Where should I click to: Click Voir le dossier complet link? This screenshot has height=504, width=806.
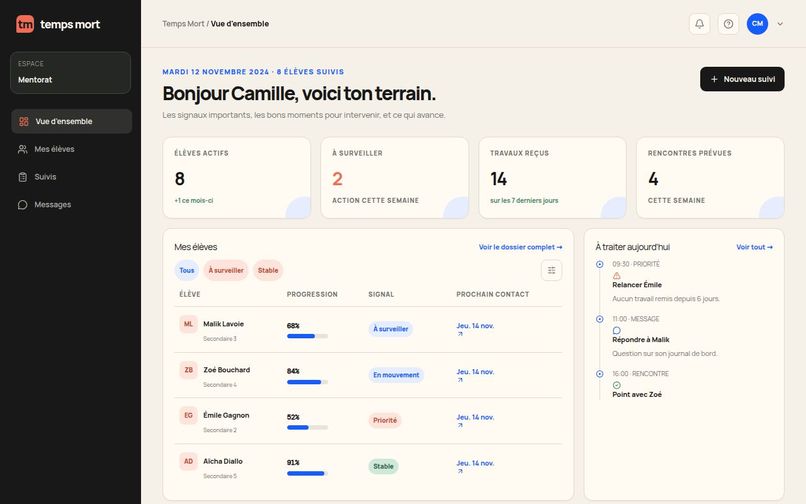coord(520,247)
